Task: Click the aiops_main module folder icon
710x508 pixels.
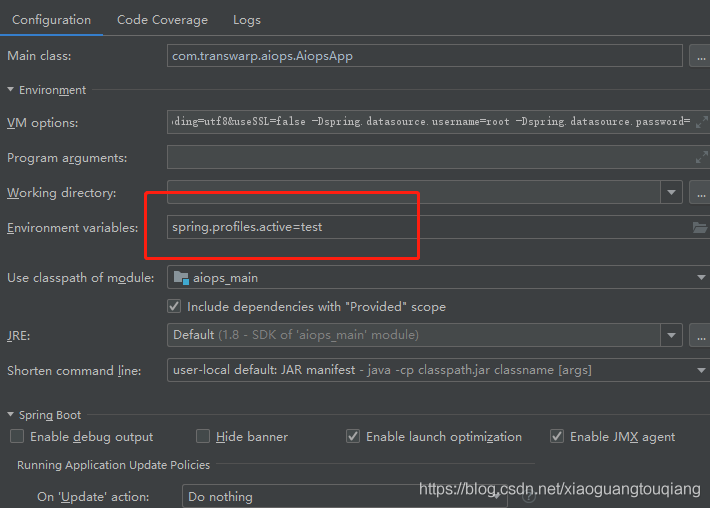Action: click(181, 278)
